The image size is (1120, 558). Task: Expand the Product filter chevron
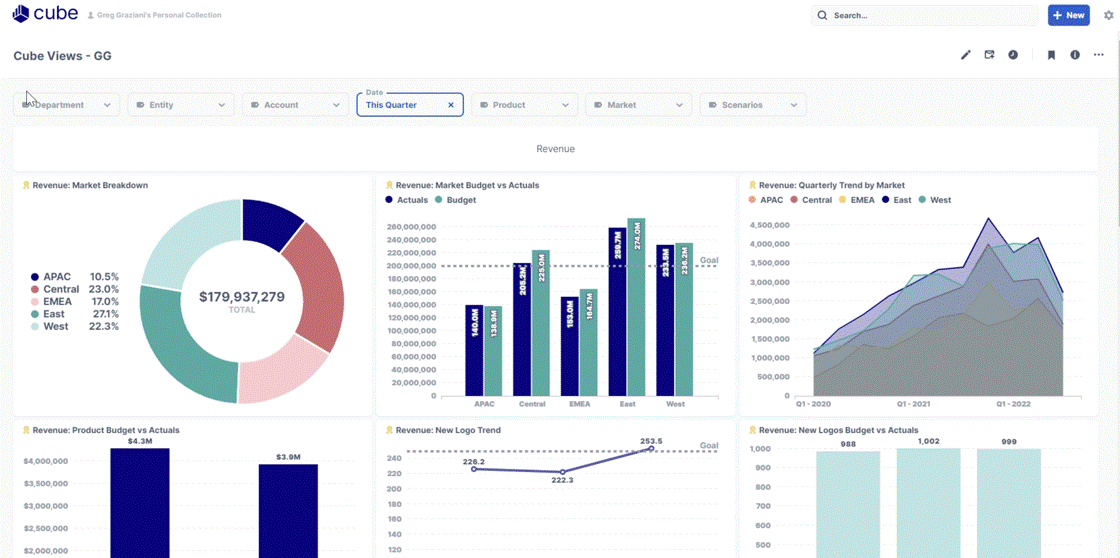(x=565, y=105)
